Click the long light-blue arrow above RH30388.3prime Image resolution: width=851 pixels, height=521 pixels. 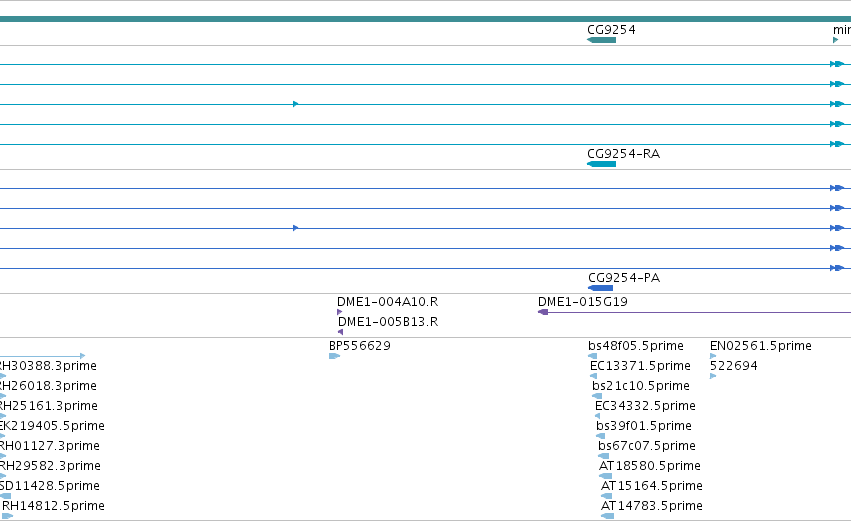click(42, 356)
